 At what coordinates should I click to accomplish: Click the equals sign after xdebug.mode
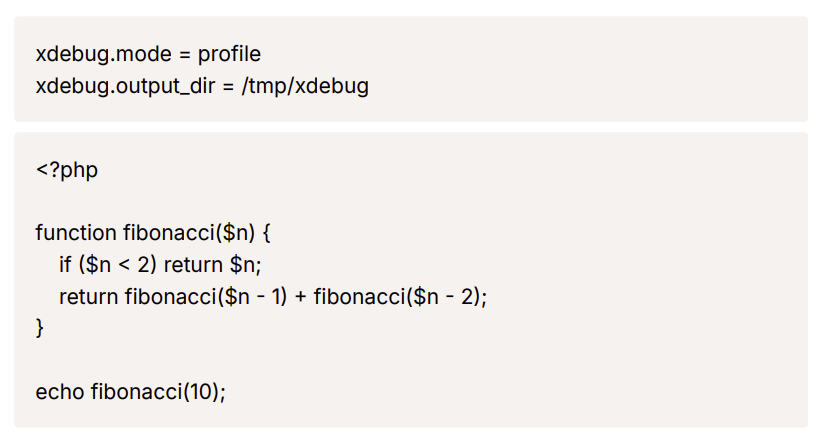(x=184, y=55)
